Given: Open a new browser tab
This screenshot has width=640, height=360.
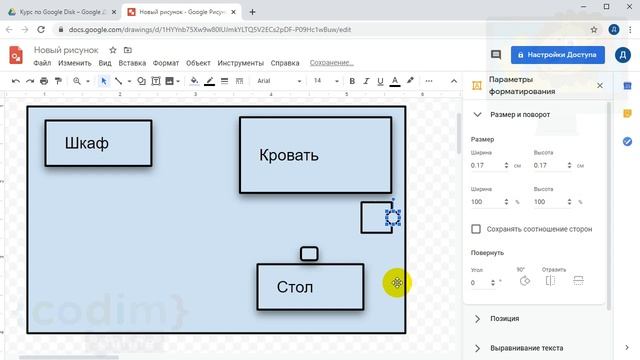Looking at the screenshot, I should [x=252, y=12].
